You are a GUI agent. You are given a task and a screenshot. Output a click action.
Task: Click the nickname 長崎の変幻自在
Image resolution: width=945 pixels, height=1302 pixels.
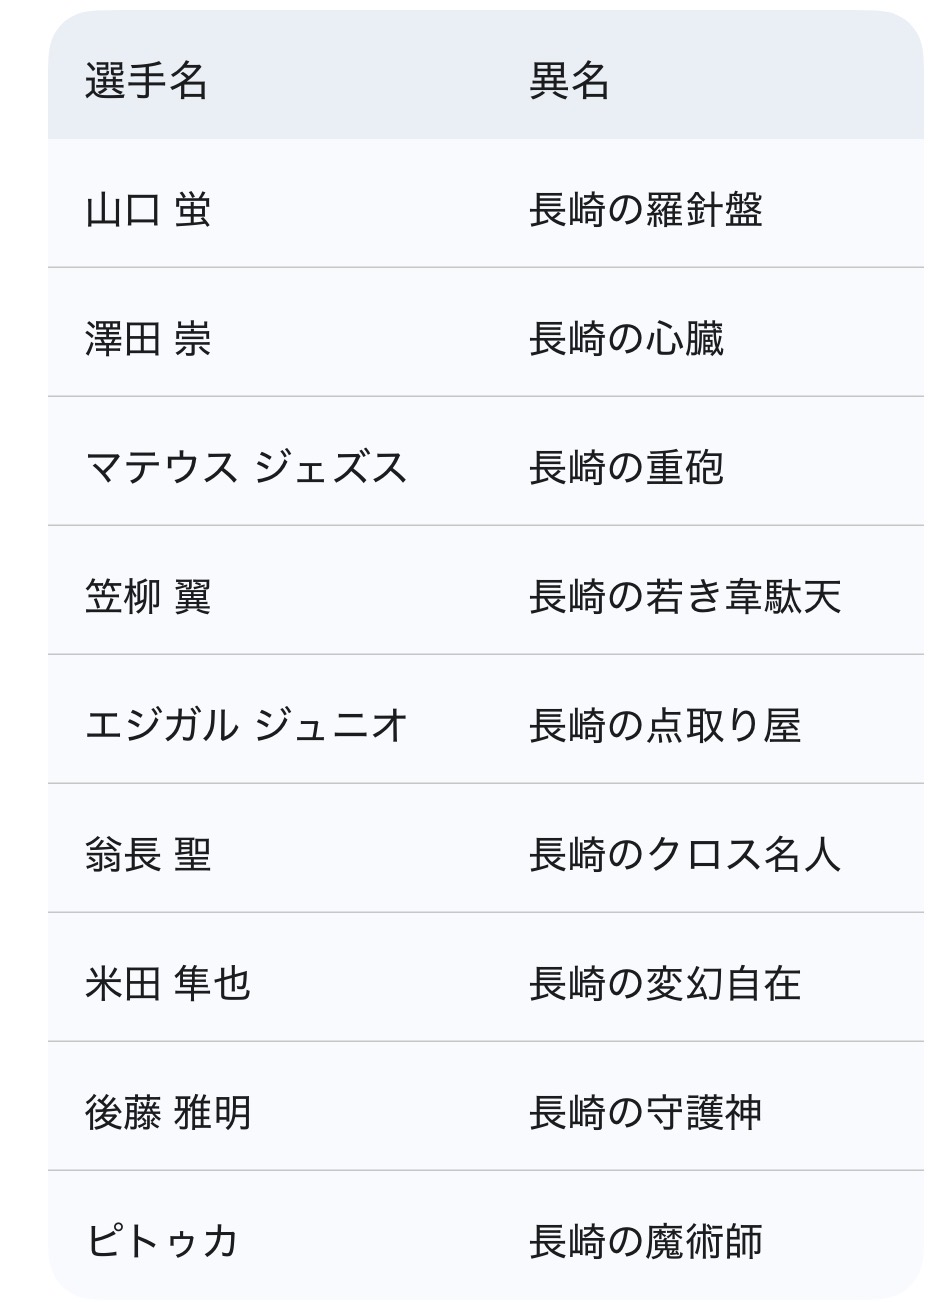click(x=665, y=984)
